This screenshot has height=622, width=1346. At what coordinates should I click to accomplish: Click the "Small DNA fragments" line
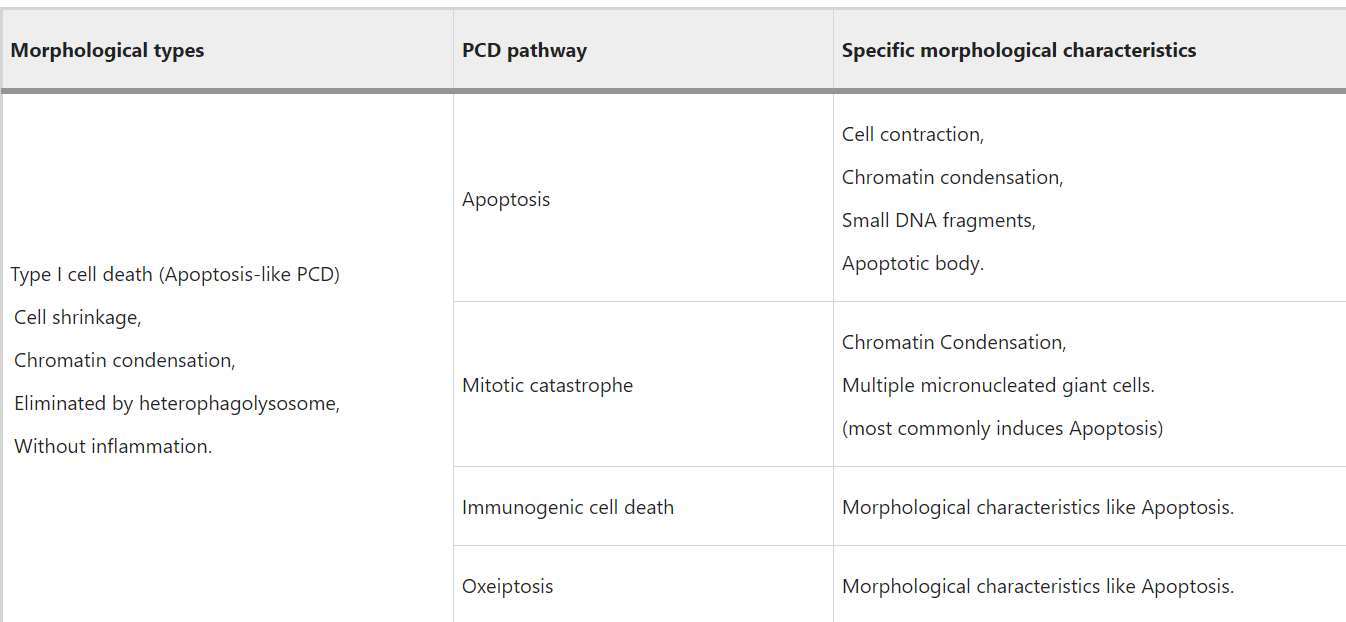[x=938, y=221]
